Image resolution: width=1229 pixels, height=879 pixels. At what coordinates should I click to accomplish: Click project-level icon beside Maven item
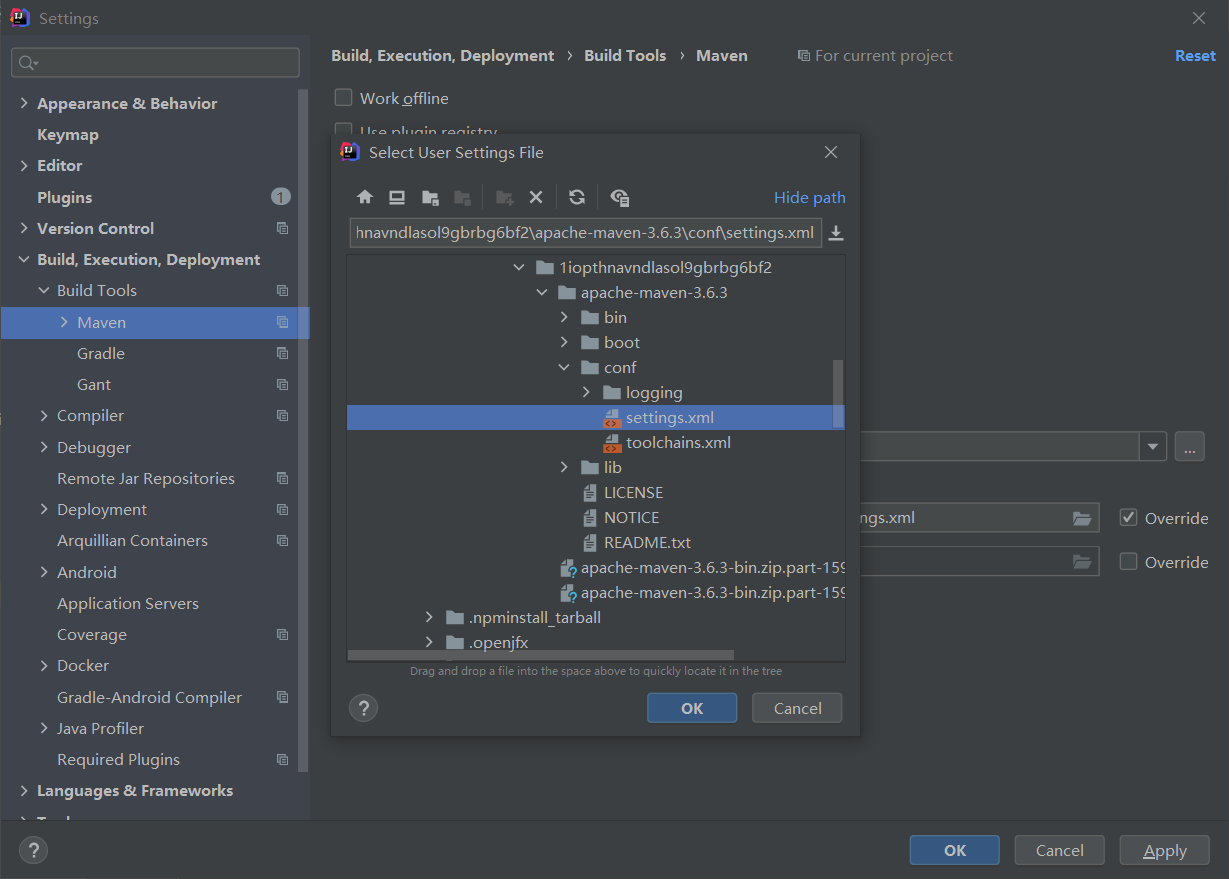(283, 322)
